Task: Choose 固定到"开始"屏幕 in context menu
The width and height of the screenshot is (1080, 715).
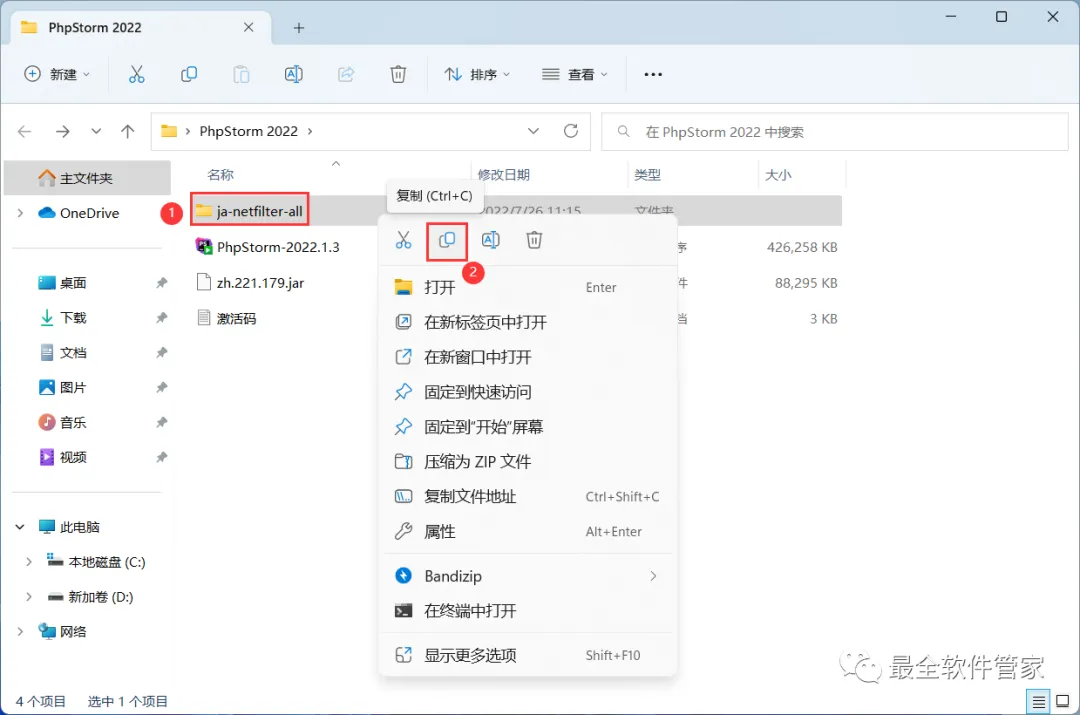Action: point(528,427)
